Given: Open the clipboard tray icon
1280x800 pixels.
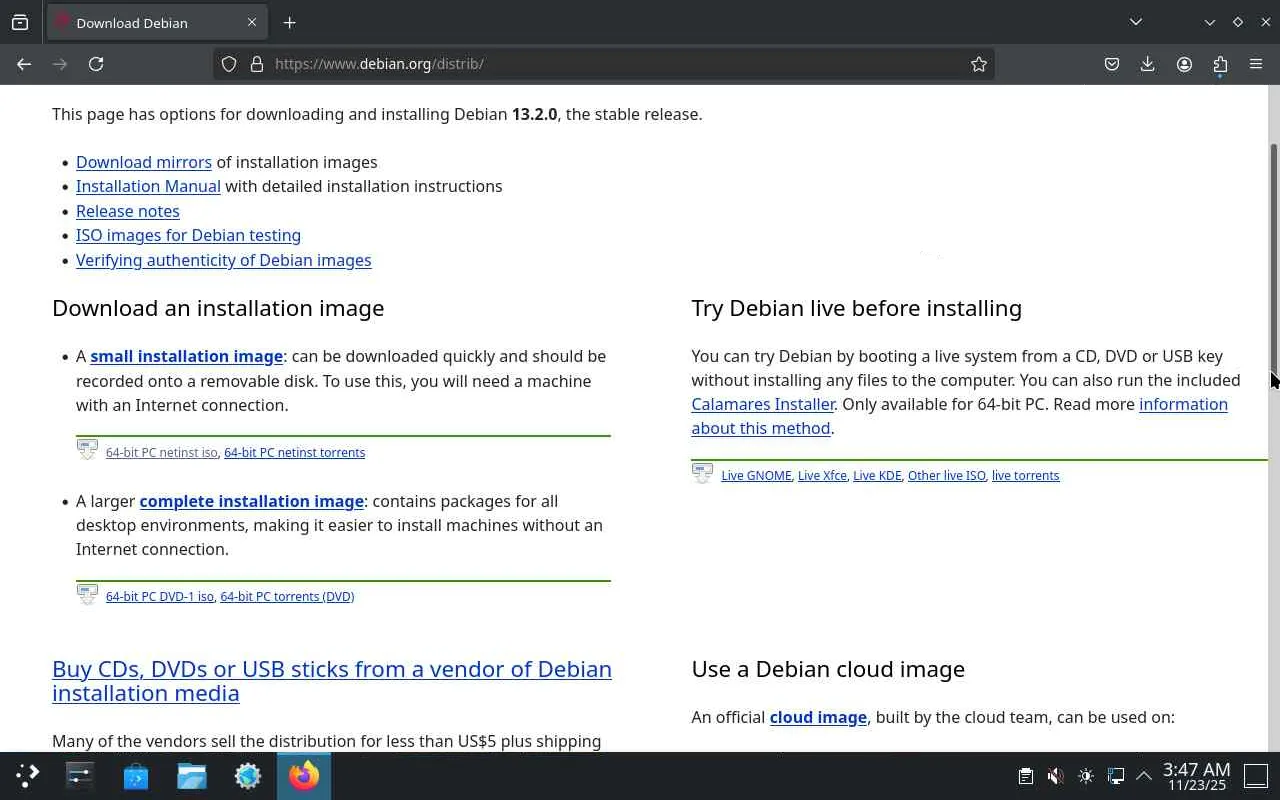Looking at the screenshot, I should pos(1025,776).
